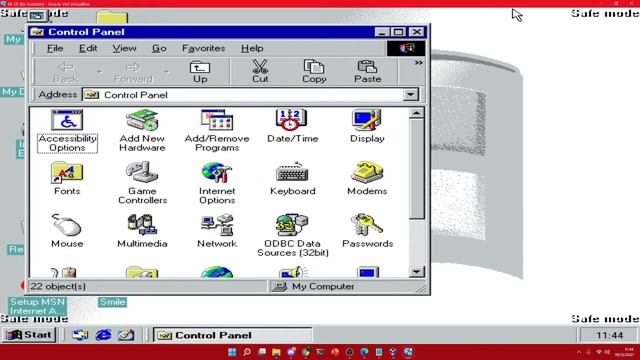The height and width of the screenshot is (360, 640).
Task: Click the grayed-out Back button
Action: (65, 72)
